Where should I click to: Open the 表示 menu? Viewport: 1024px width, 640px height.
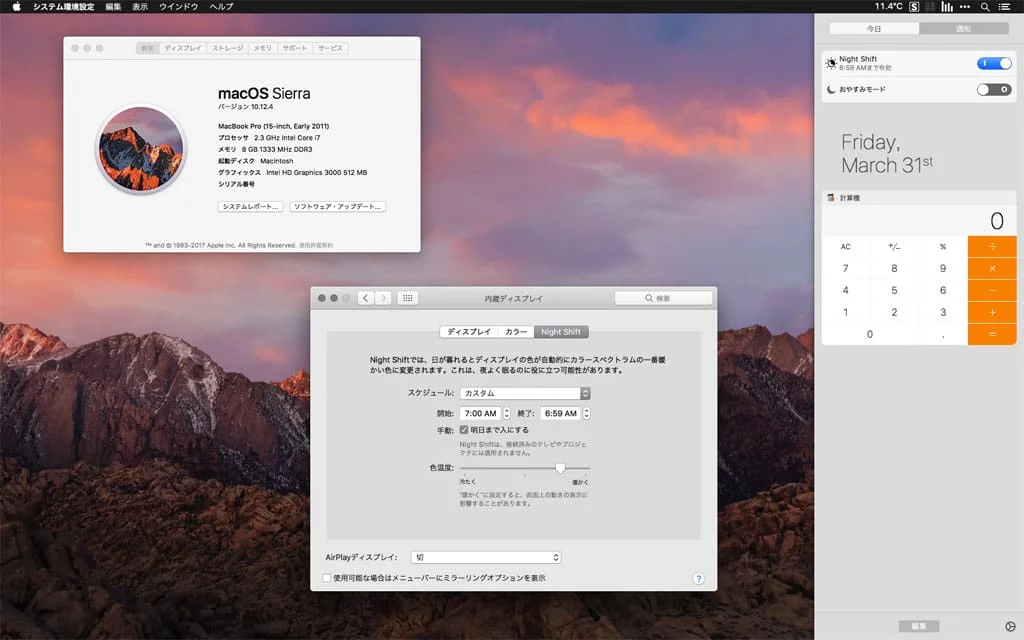(140, 7)
